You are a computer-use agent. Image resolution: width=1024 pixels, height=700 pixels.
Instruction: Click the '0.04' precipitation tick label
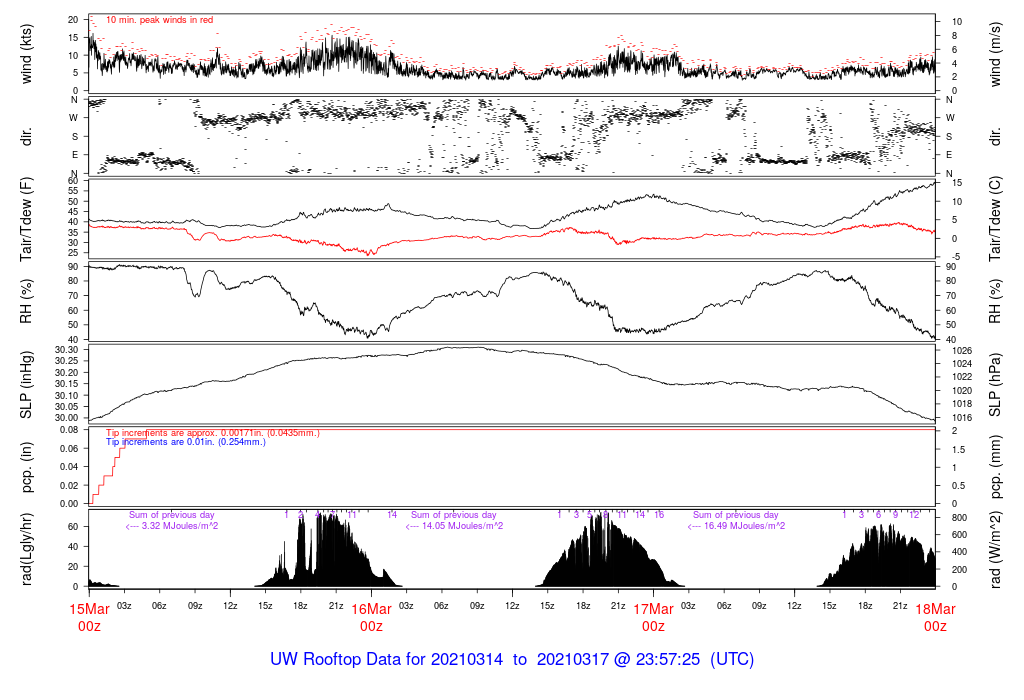[69, 467]
